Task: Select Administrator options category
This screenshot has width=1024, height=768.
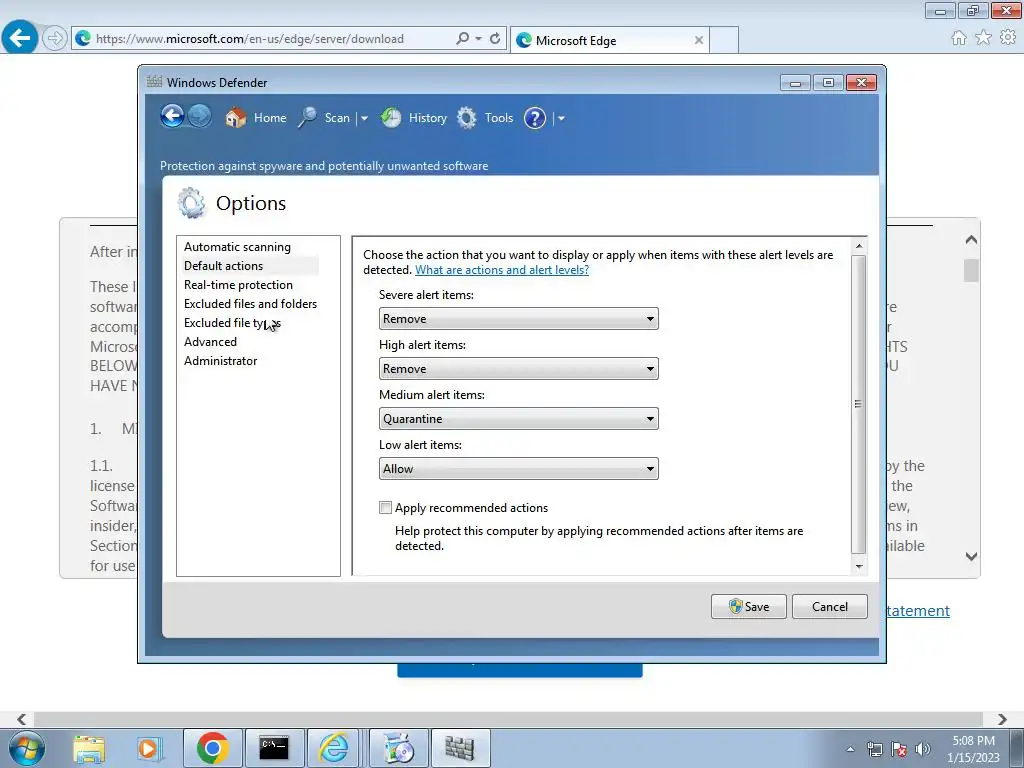Action: click(221, 360)
